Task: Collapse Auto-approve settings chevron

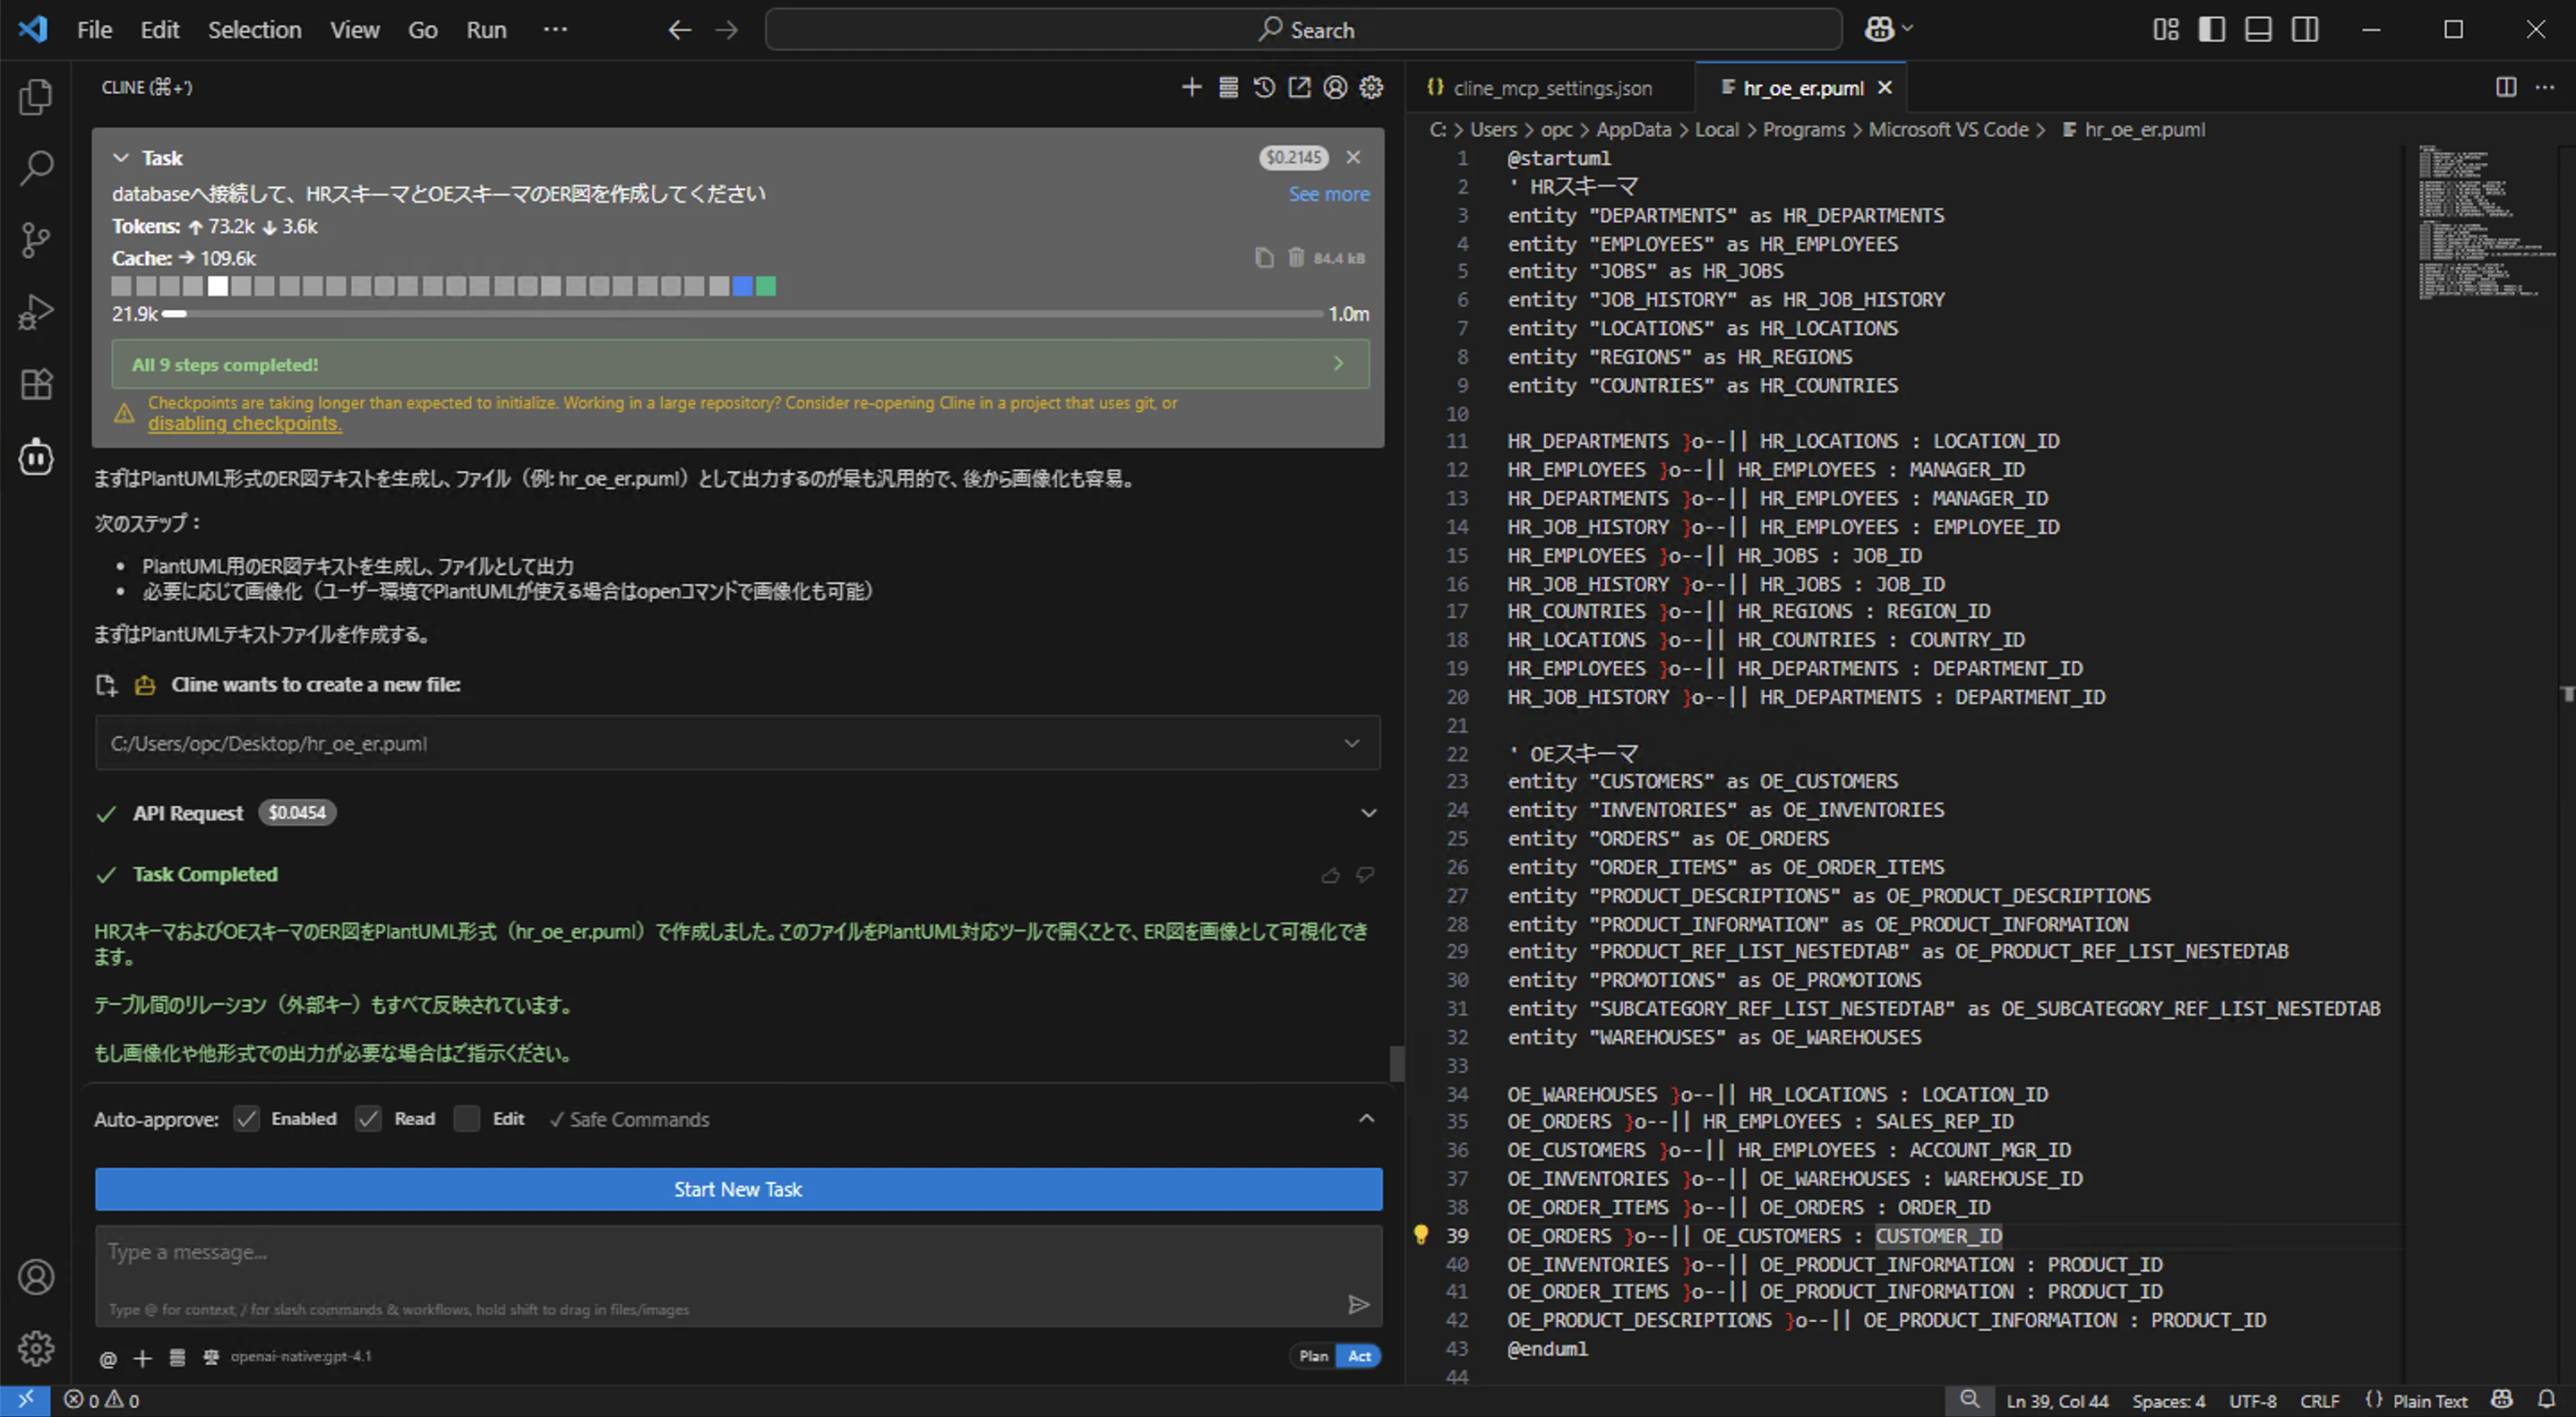Action: (1366, 1118)
